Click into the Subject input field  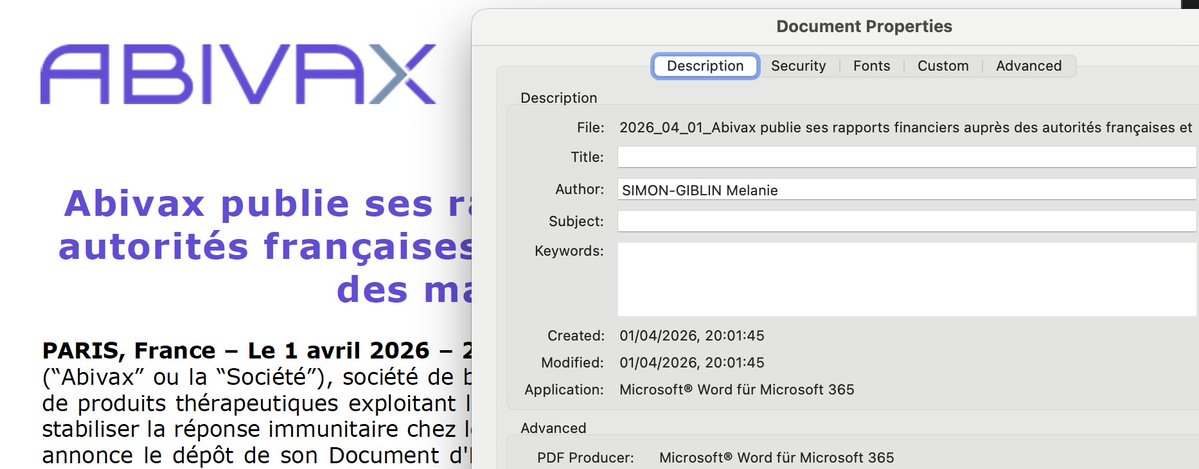[908, 221]
